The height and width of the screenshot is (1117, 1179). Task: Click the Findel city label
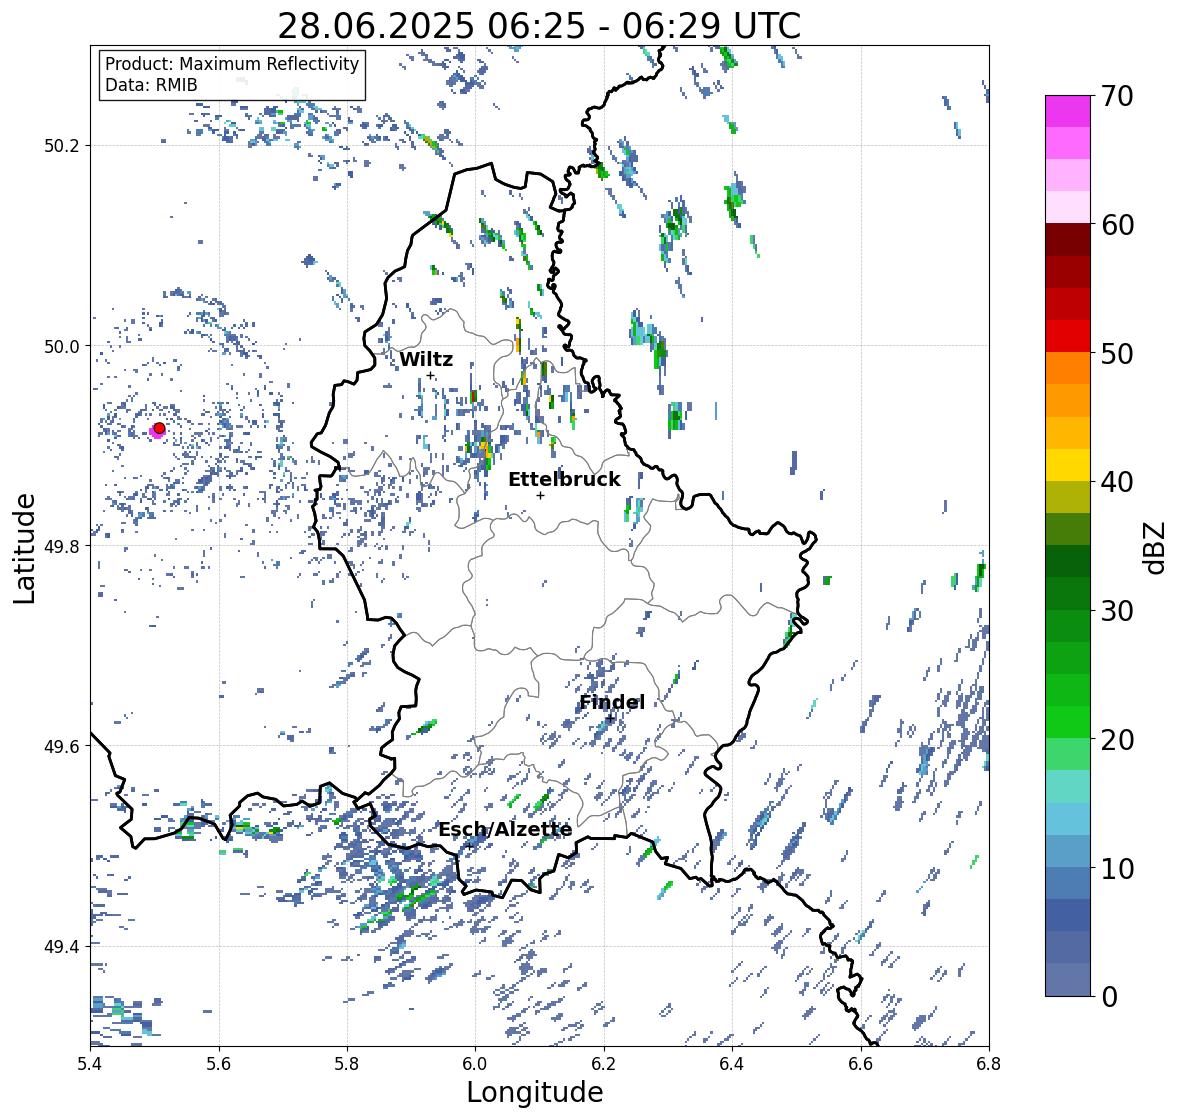tap(611, 702)
